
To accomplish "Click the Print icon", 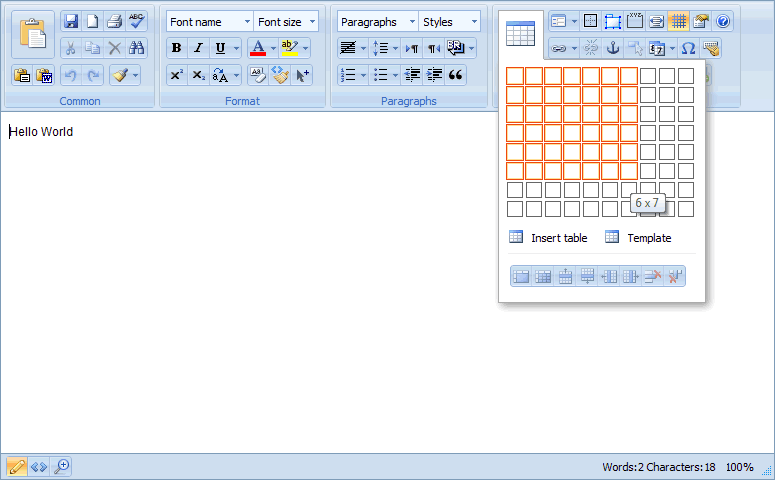I will 114,21.
